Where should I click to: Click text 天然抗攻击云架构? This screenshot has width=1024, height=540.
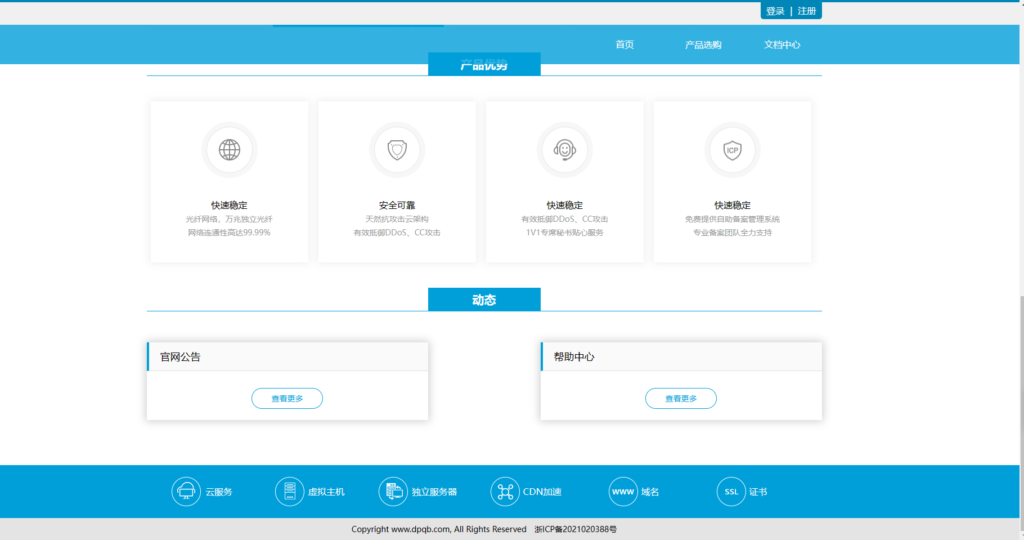[397, 219]
